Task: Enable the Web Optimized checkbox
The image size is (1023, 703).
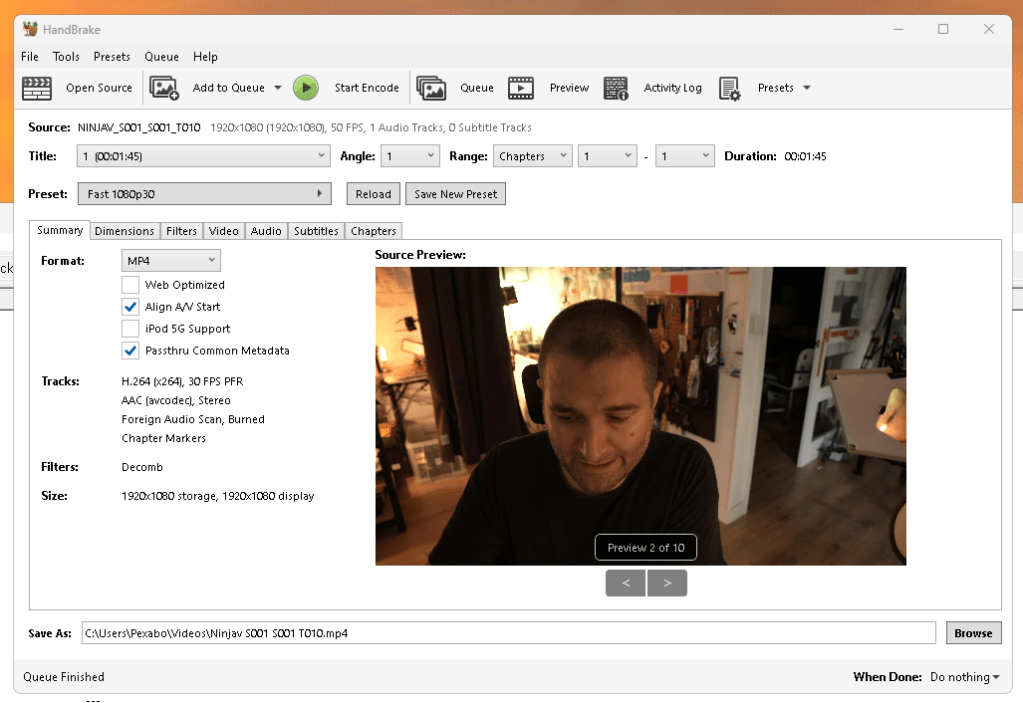Action: pos(130,285)
